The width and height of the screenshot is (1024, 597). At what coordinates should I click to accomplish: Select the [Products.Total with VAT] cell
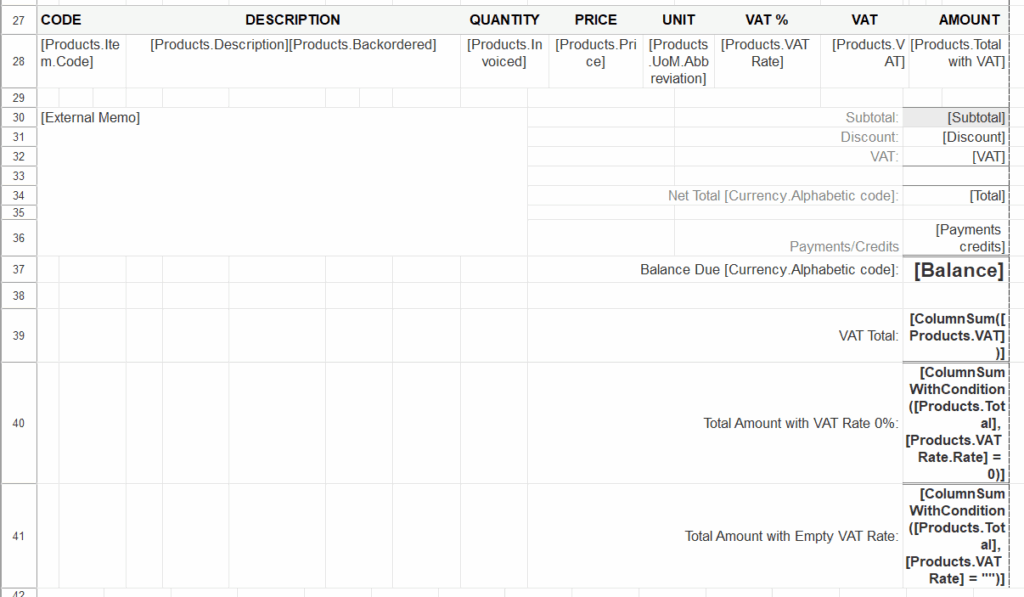click(958, 61)
